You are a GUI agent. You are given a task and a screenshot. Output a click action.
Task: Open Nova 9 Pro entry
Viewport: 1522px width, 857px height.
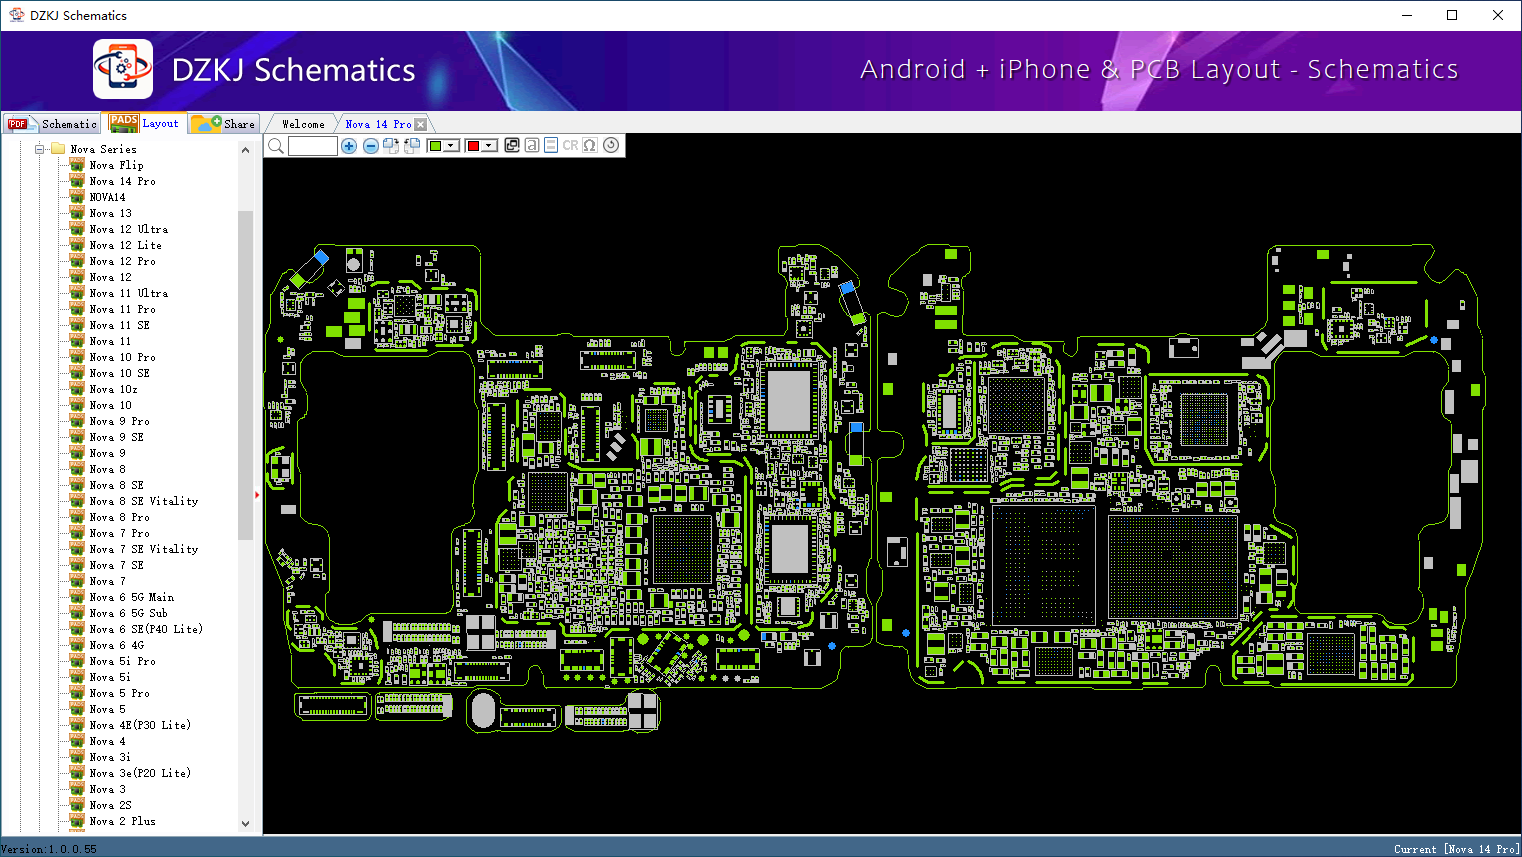click(119, 421)
